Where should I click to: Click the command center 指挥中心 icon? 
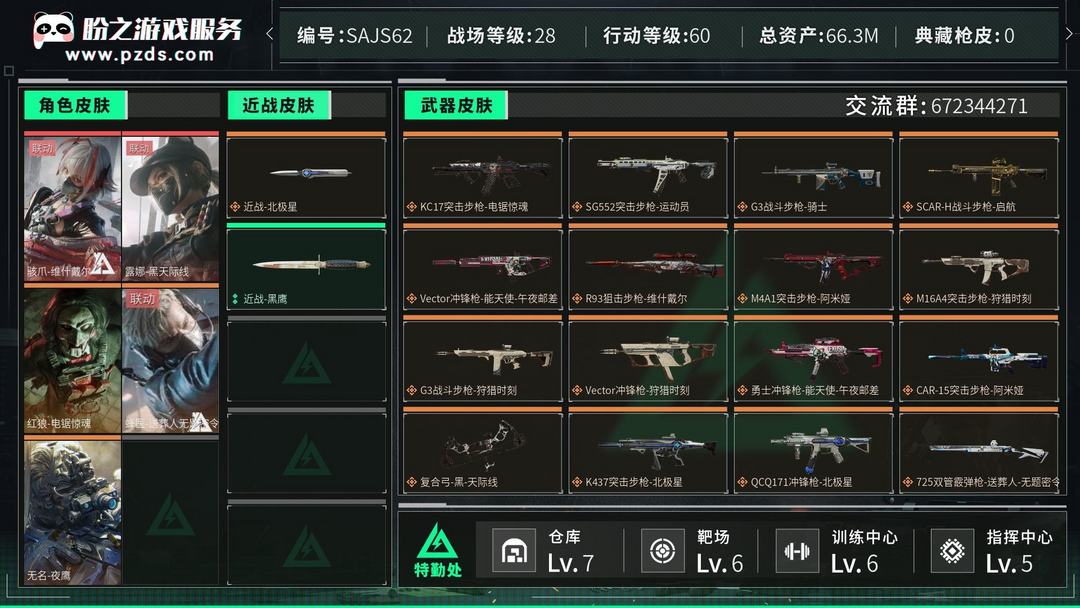pyautogui.click(x=953, y=551)
